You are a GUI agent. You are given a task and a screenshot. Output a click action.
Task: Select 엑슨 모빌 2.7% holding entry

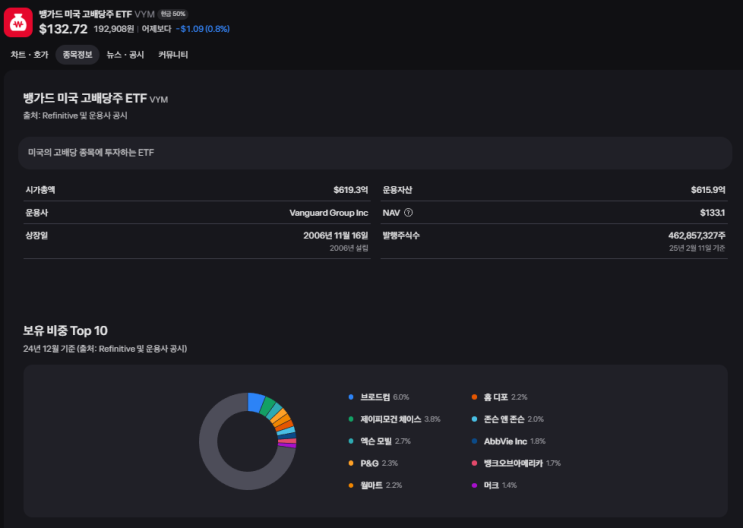(x=380, y=441)
